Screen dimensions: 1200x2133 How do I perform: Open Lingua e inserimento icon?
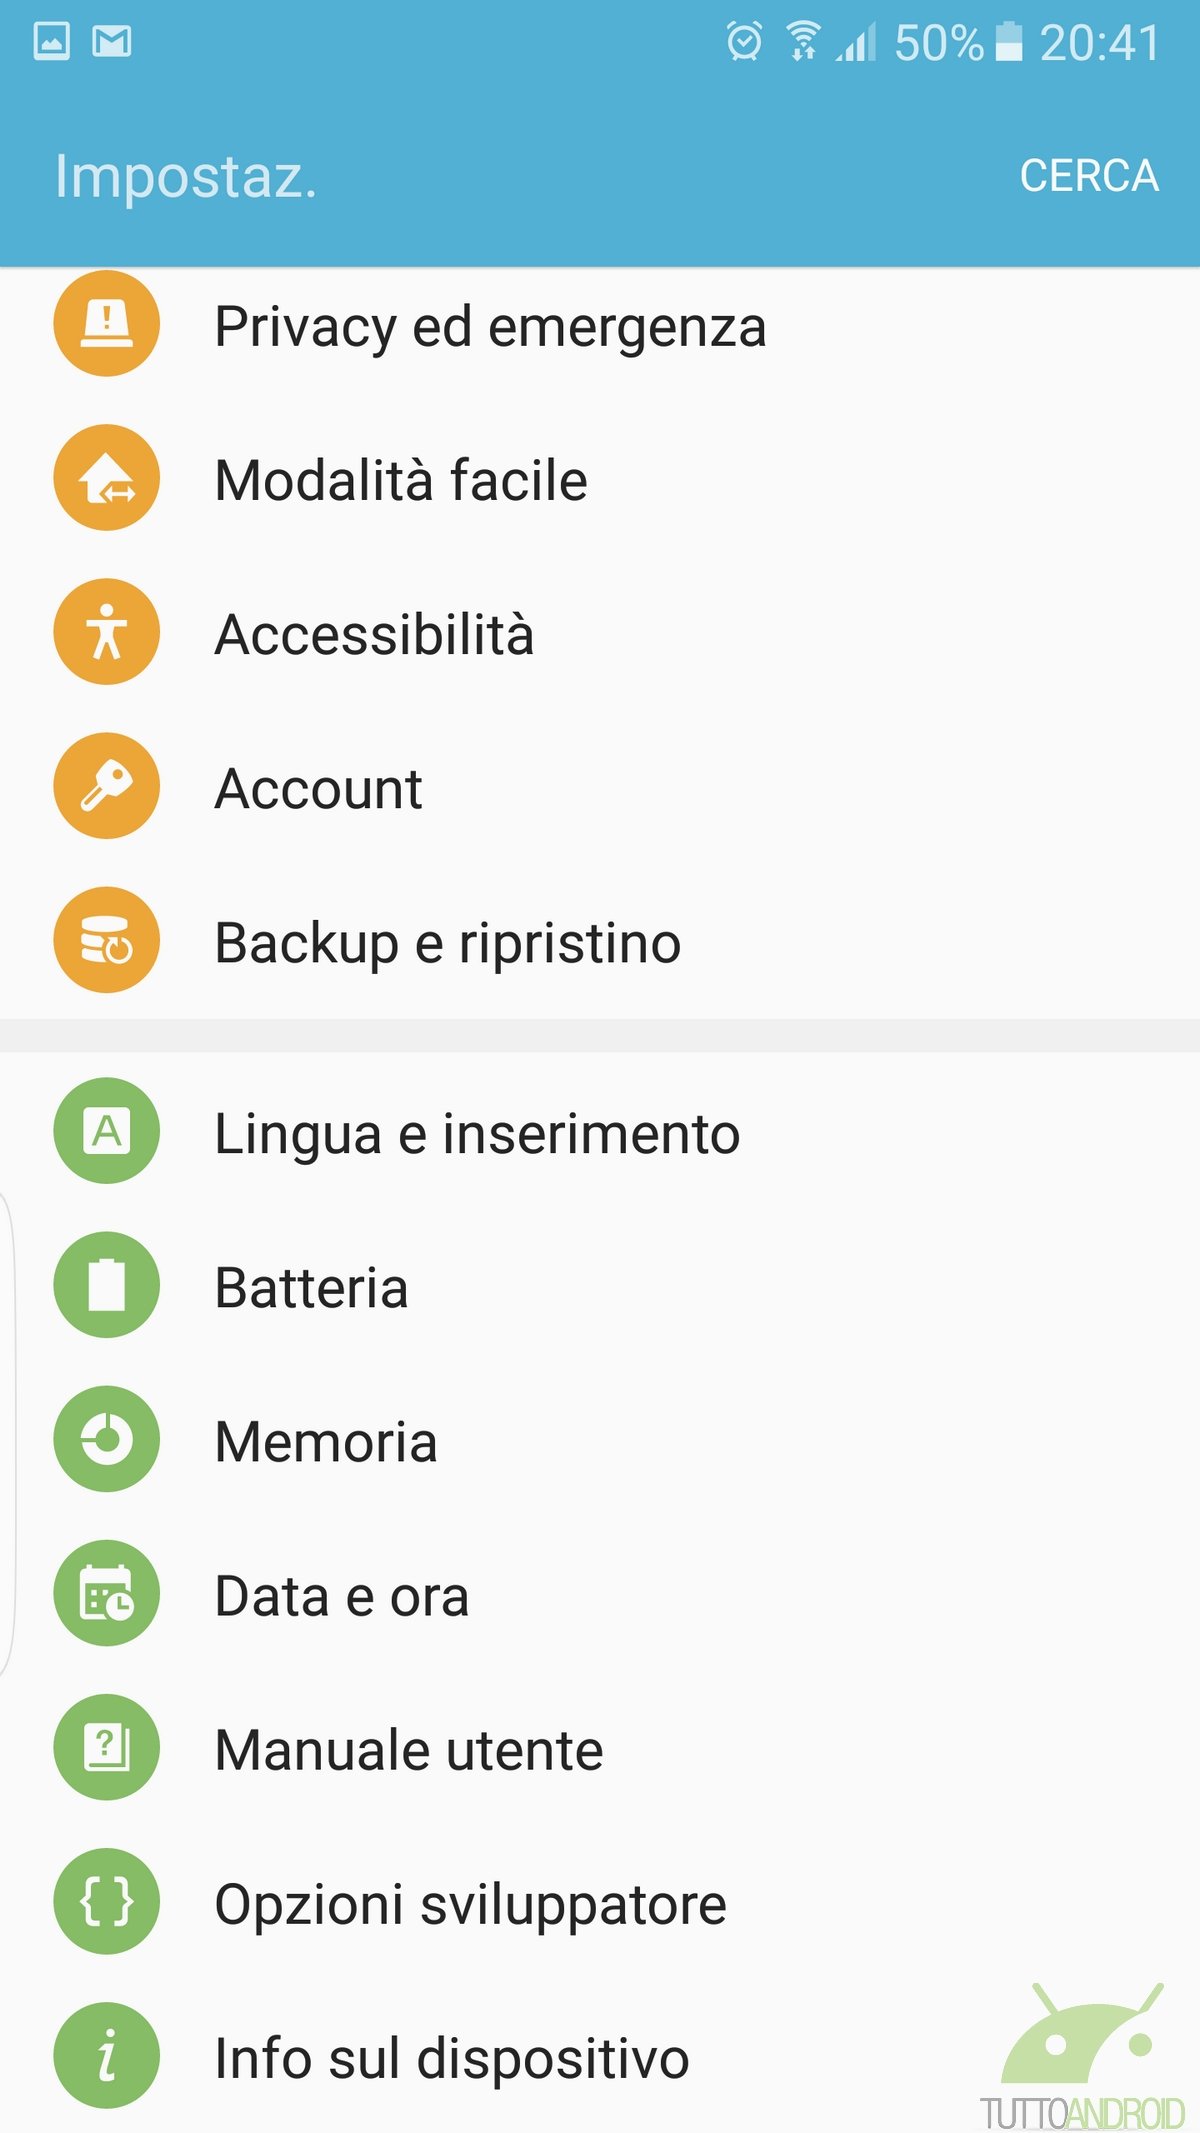pyautogui.click(x=106, y=1131)
